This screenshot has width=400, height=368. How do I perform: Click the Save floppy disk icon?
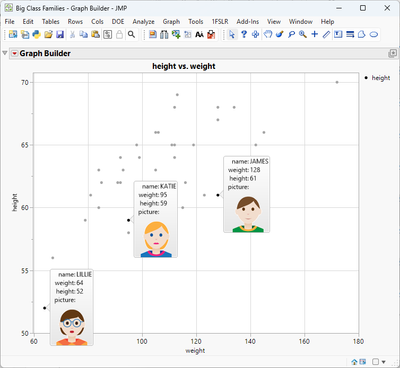click(60, 34)
